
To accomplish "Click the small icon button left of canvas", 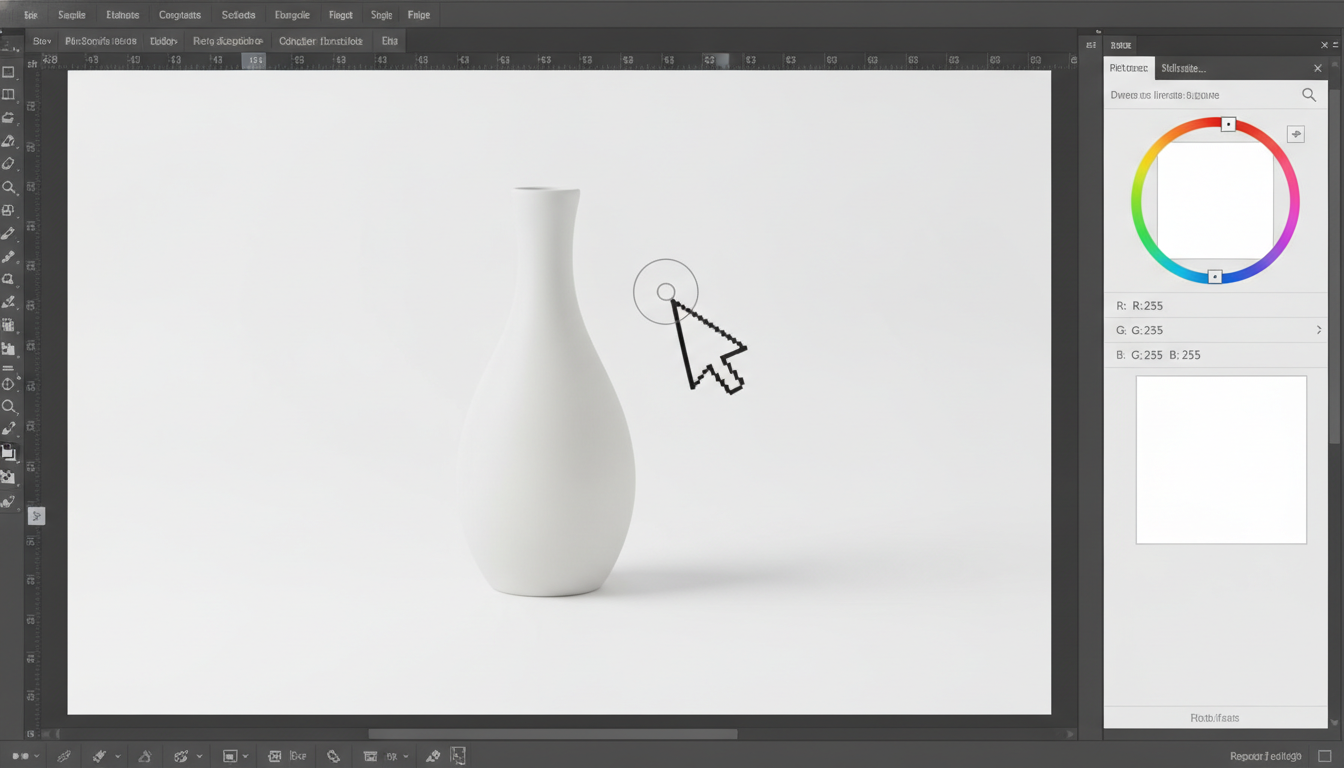I will point(37,516).
